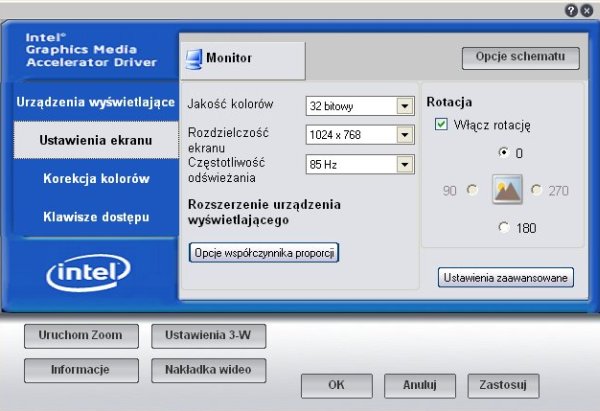Select the 180 degree rotation option
600x411 pixels.
click(504, 227)
